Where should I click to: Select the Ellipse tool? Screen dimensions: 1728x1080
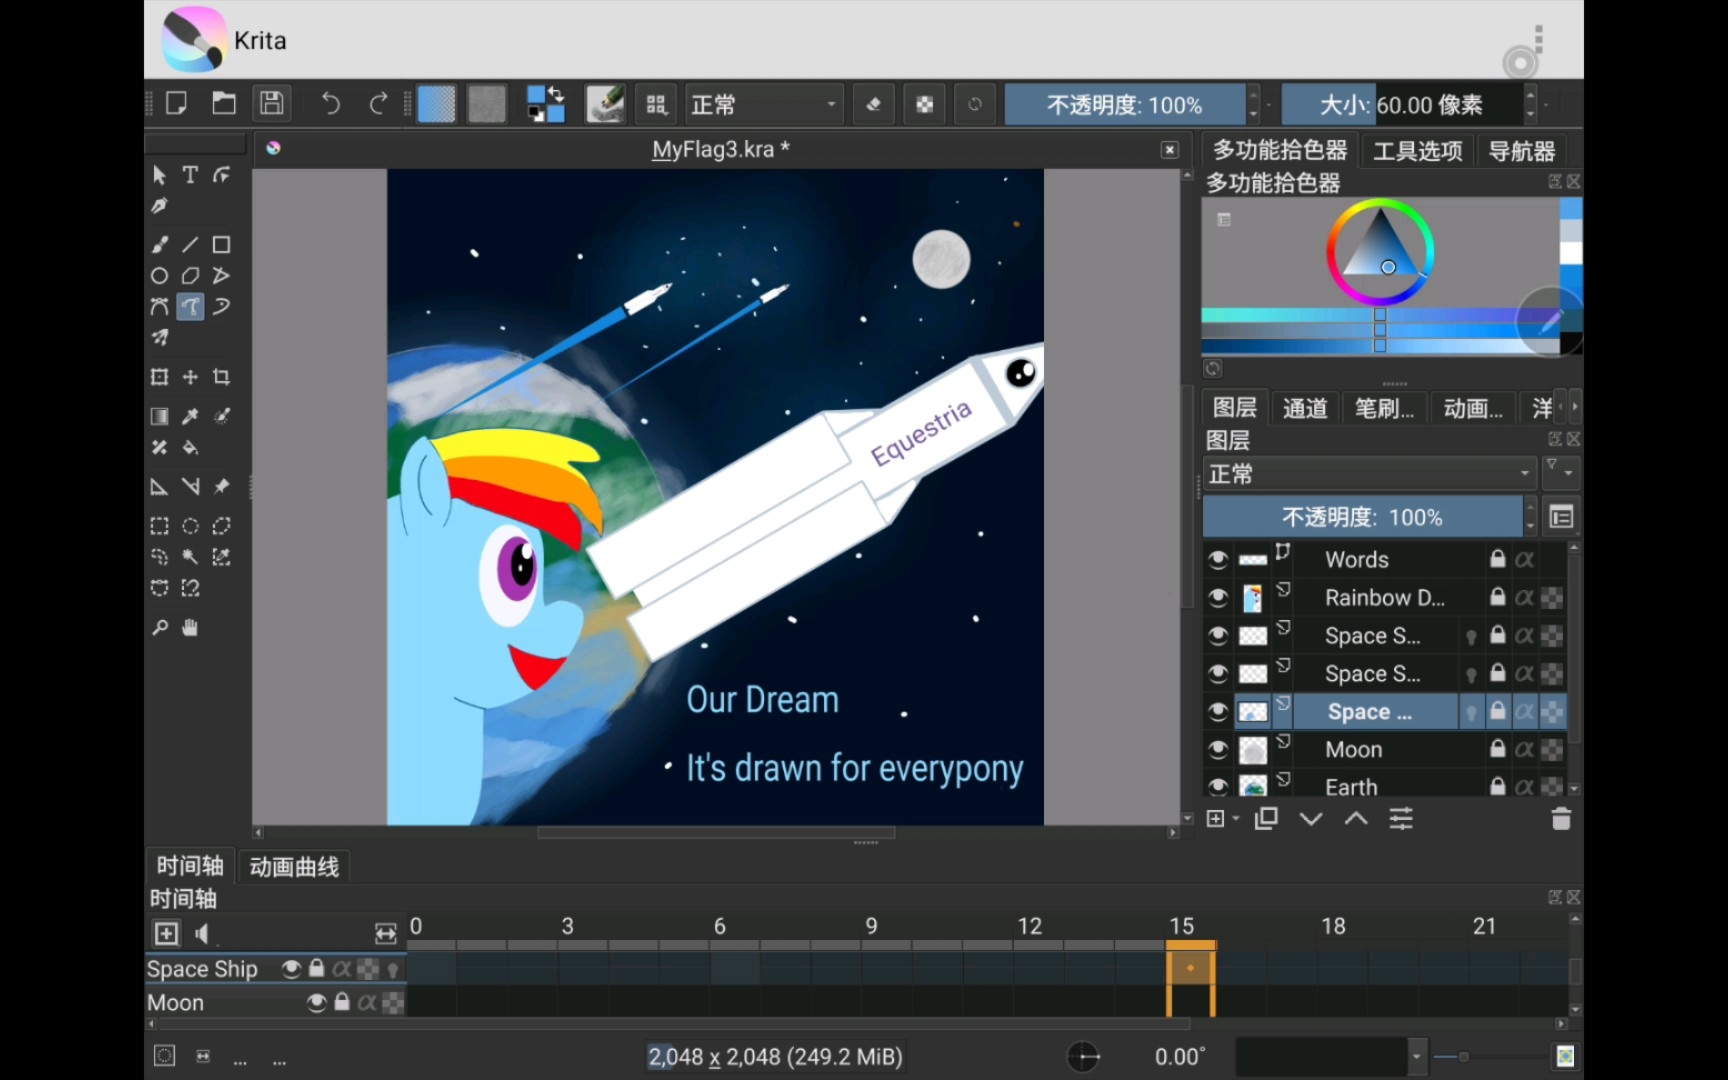tap(159, 276)
